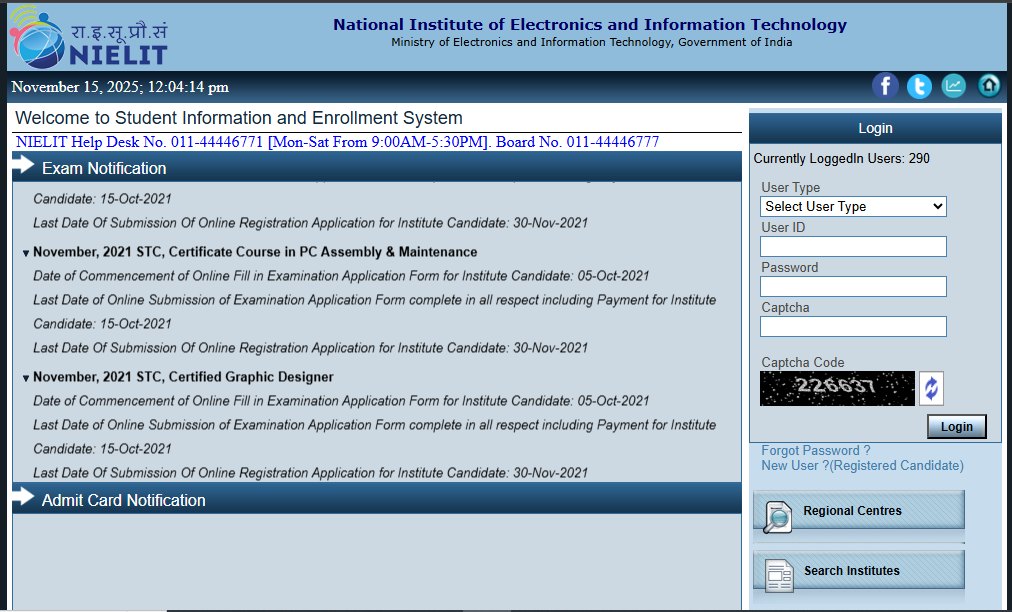Open the Admit Card Notification section header
The width and height of the screenshot is (1012, 612).
(123, 500)
